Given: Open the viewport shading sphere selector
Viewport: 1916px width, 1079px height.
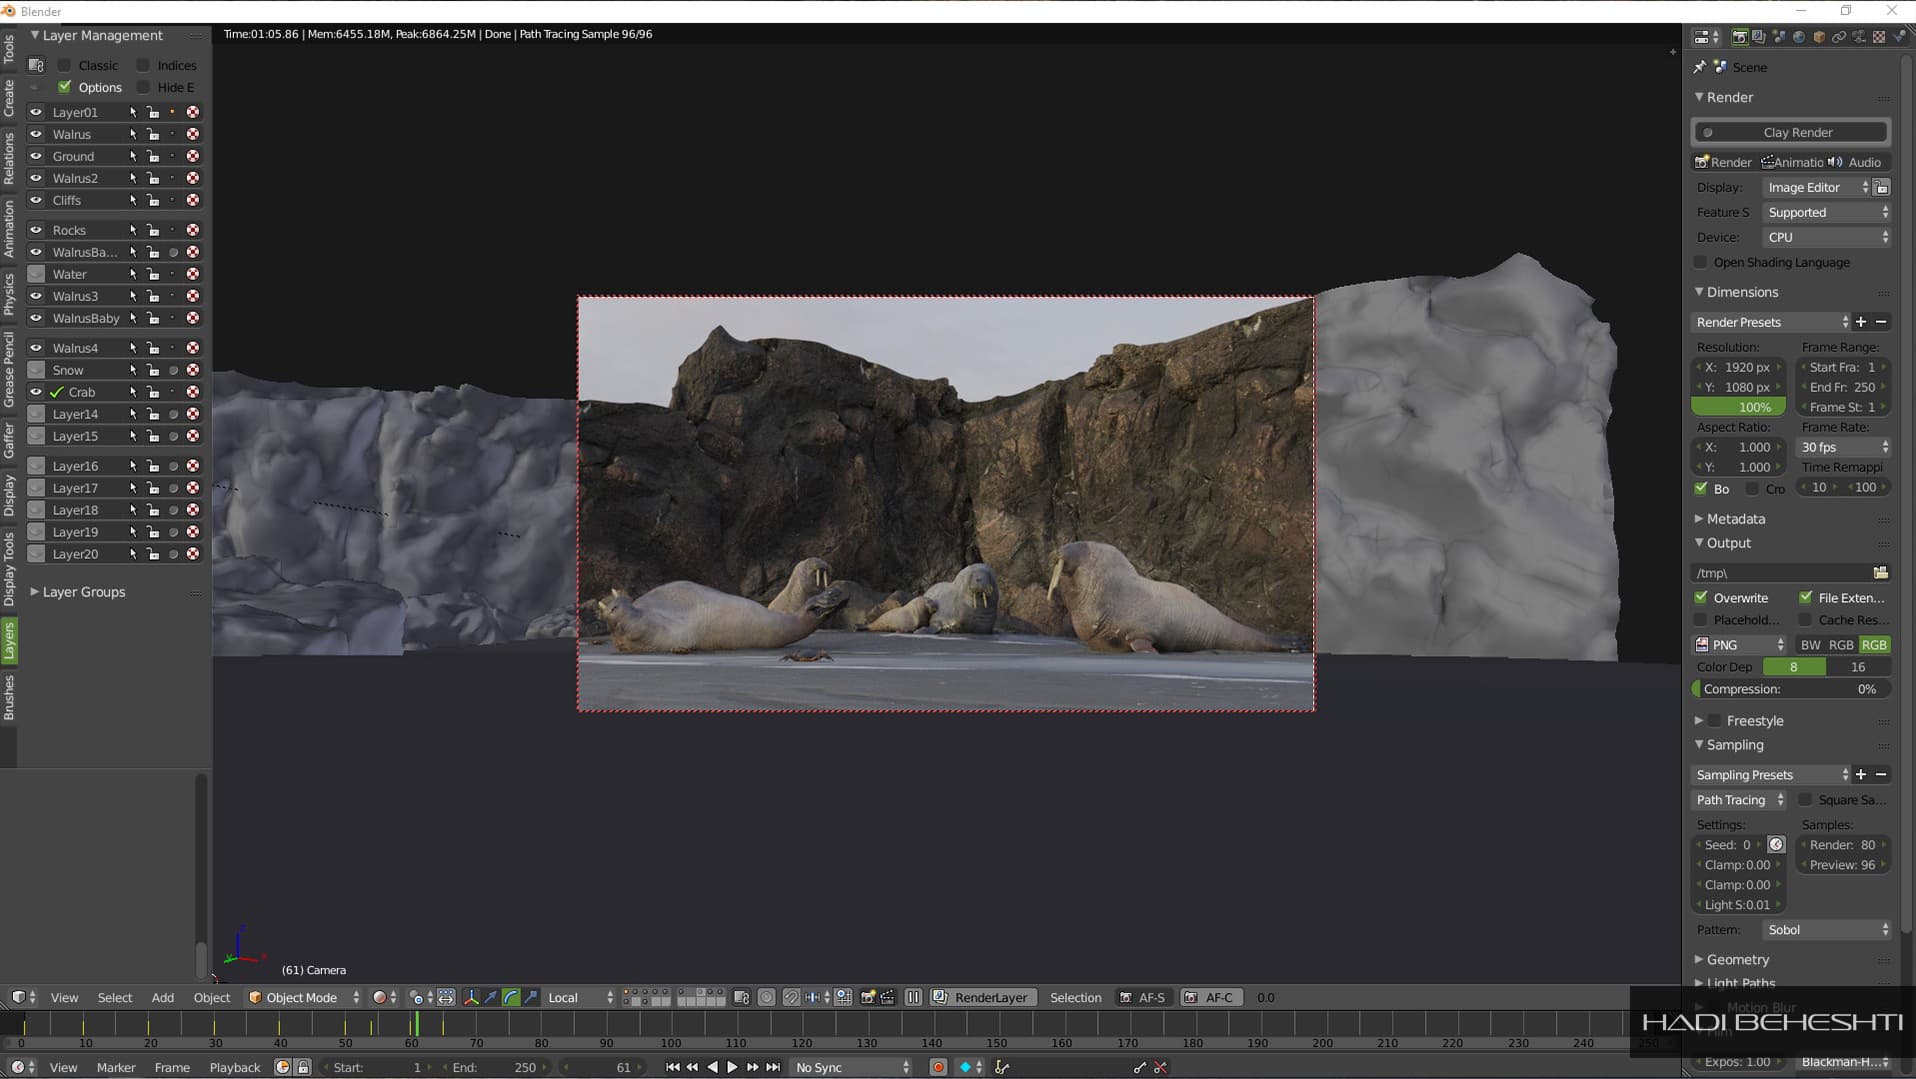Looking at the screenshot, I should (385, 997).
